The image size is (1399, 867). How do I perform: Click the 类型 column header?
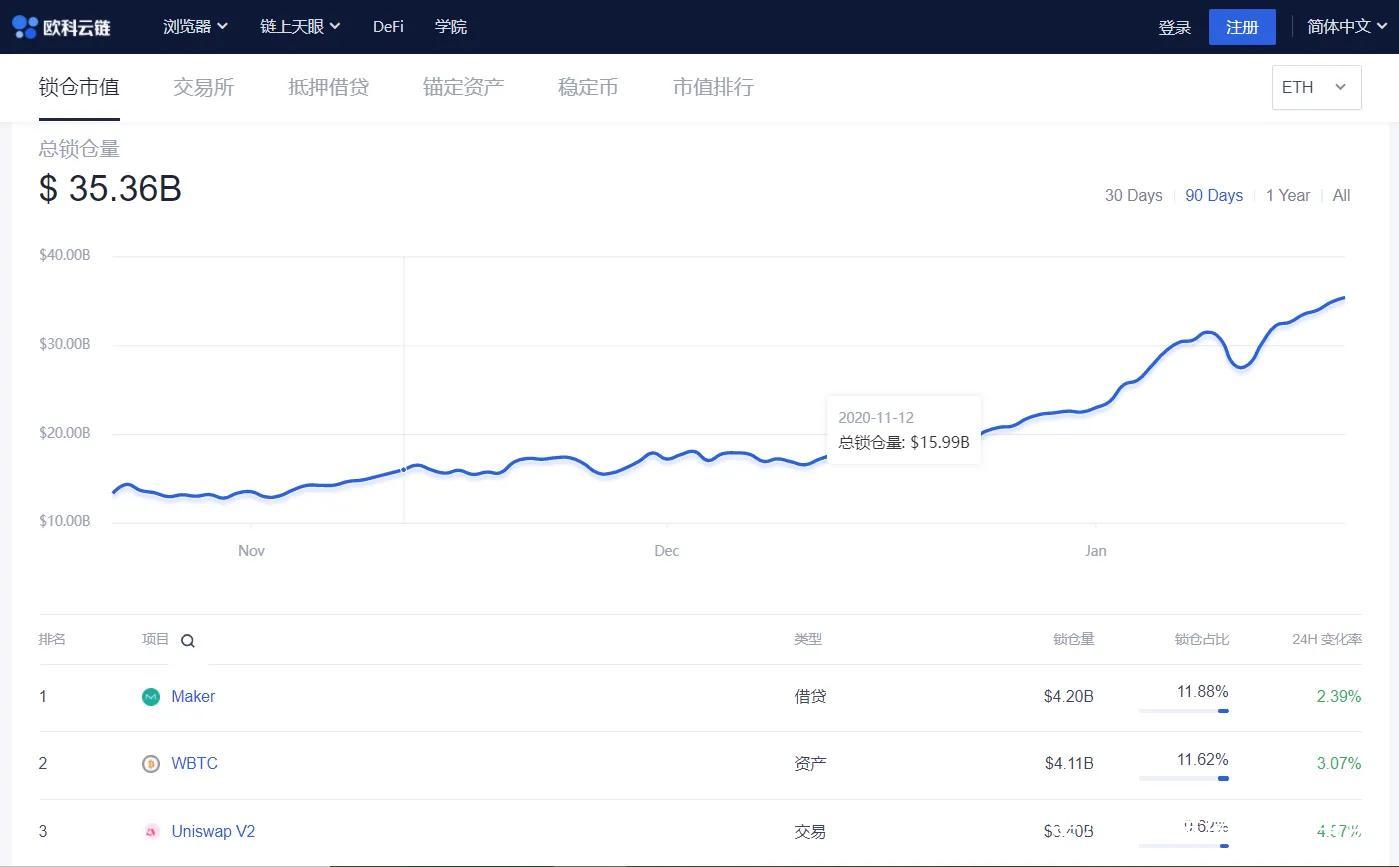pyautogui.click(x=808, y=639)
